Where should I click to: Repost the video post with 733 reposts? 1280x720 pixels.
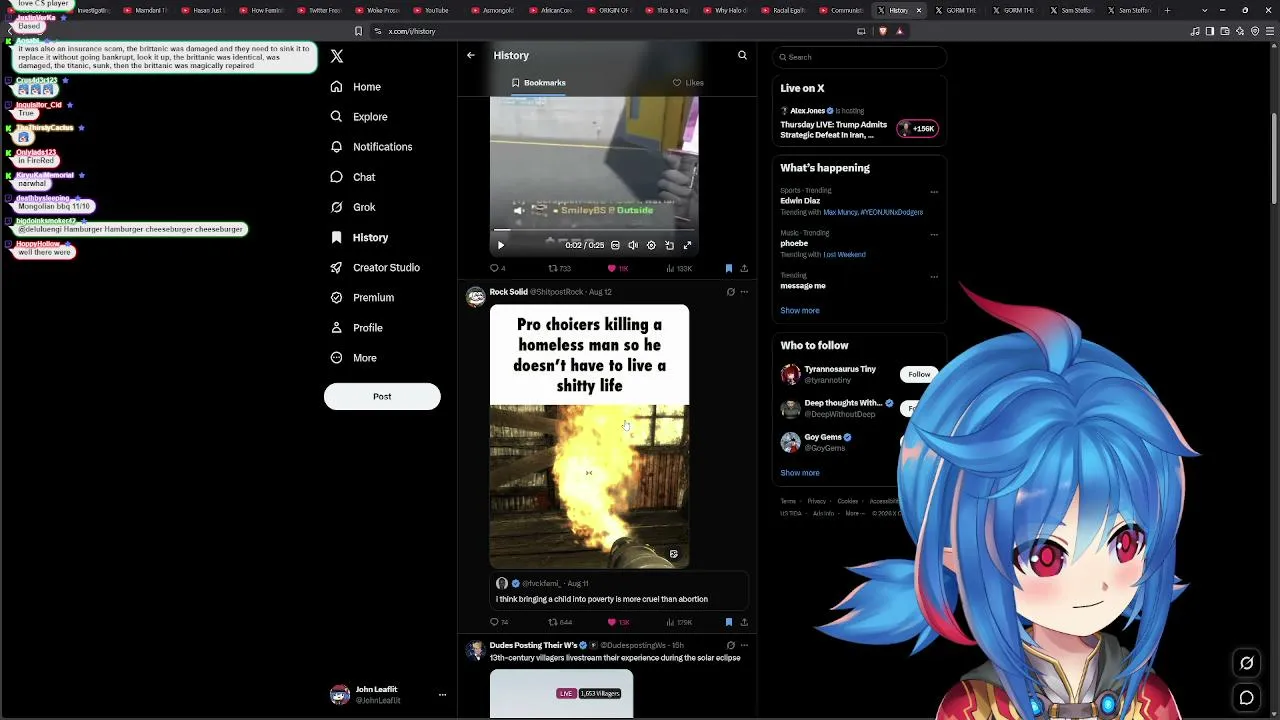559,268
